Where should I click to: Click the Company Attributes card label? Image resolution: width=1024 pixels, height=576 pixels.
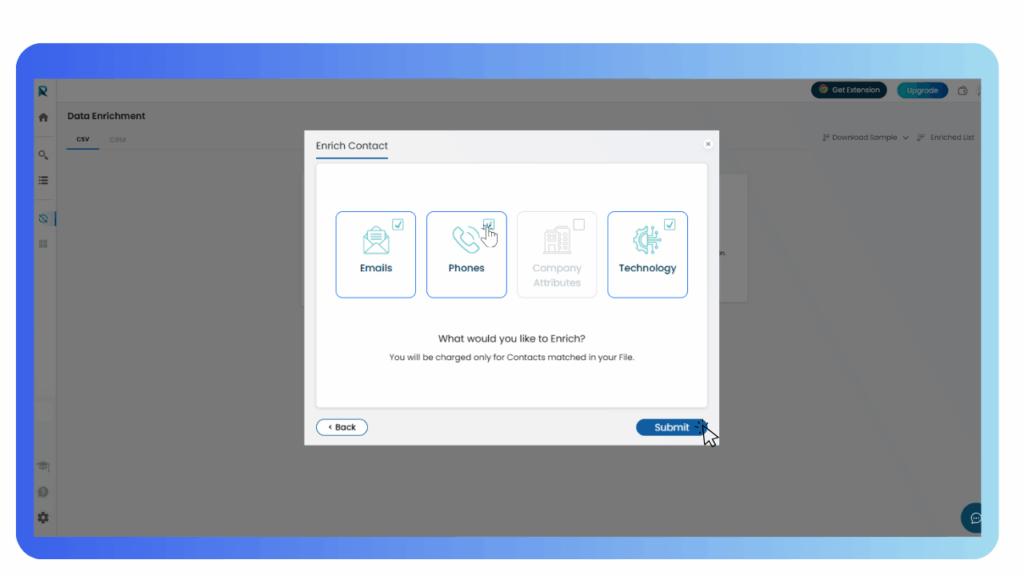pyautogui.click(x=557, y=275)
